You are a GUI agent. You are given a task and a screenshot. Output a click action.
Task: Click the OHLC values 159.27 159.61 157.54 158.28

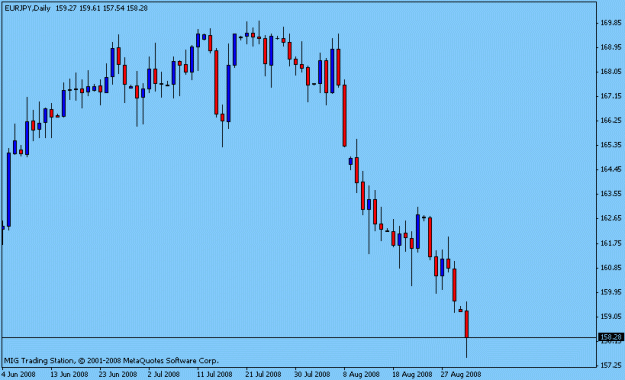pos(101,8)
